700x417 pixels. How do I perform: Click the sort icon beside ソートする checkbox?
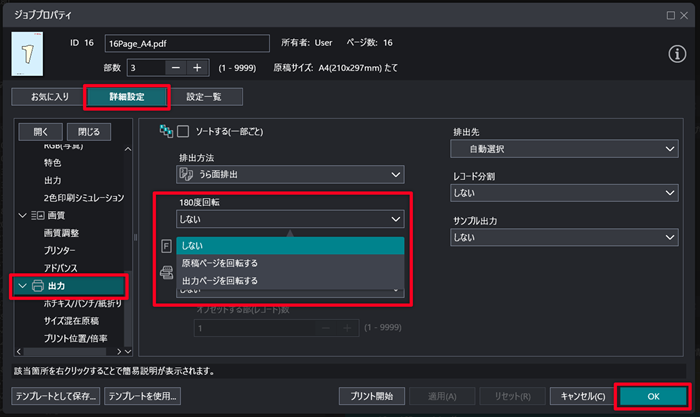(166, 131)
